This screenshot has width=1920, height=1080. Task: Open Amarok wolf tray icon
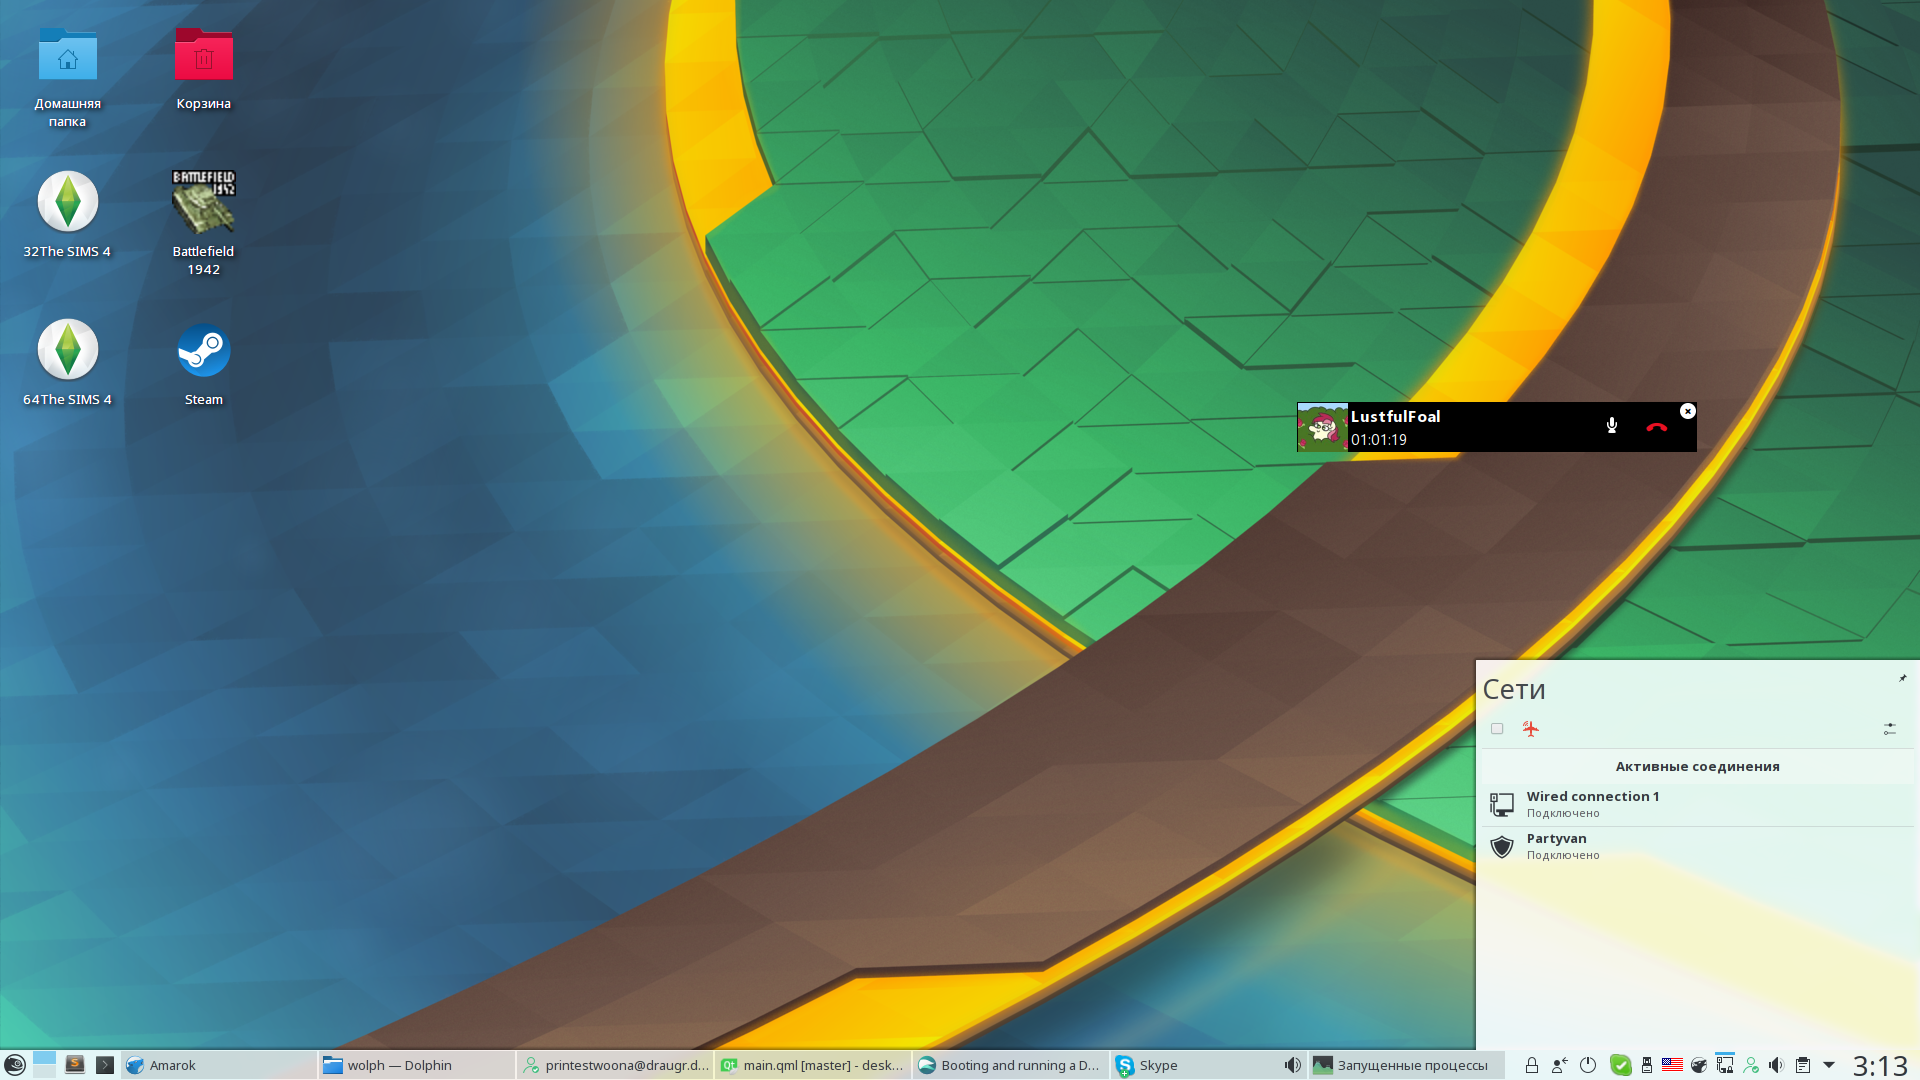tap(1699, 1066)
